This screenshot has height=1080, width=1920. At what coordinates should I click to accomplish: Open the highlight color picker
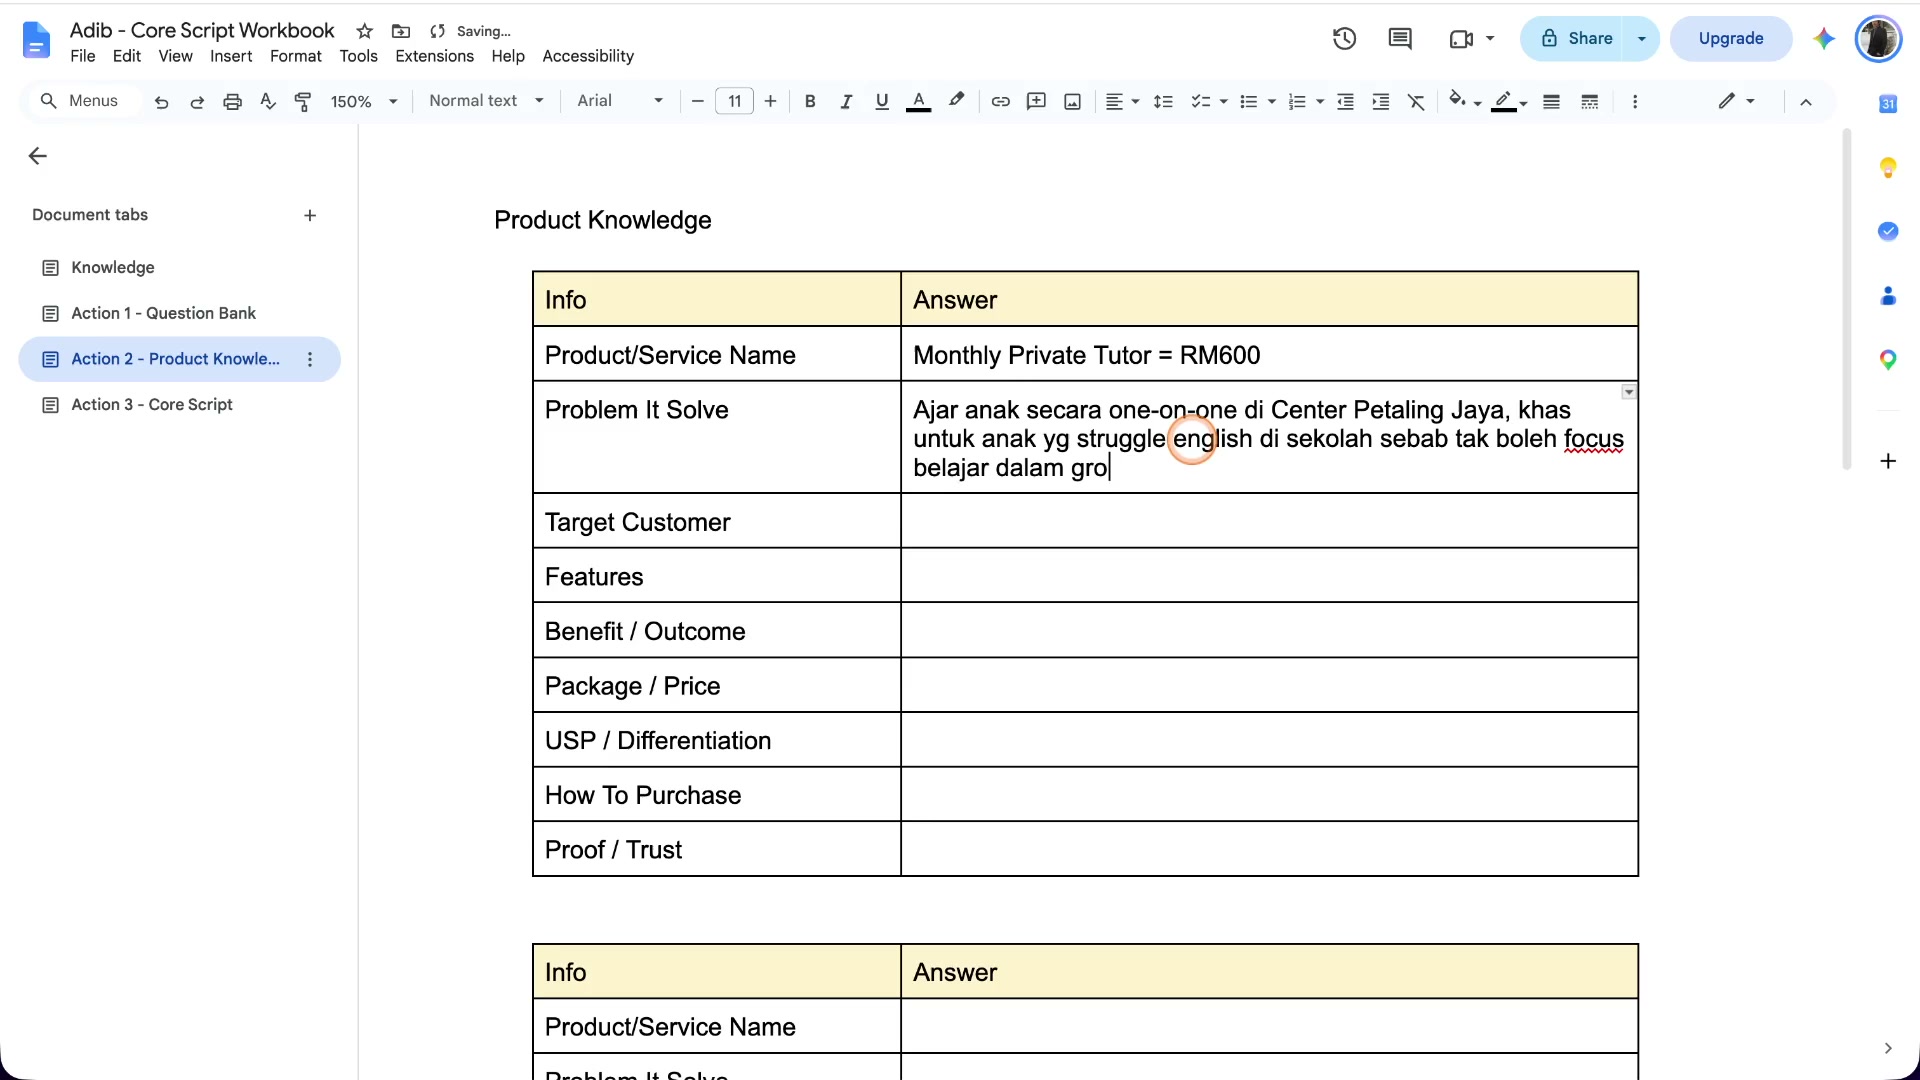pos(957,101)
